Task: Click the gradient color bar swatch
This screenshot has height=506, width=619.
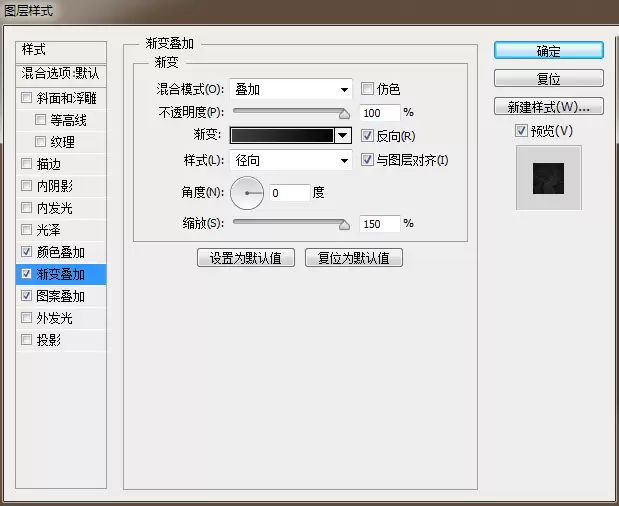Action: (282, 135)
